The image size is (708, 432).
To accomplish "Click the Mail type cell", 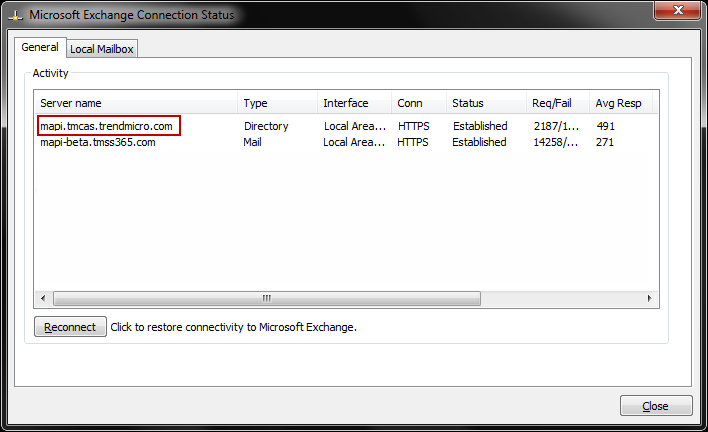I will pyautogui.click(x=252, y=142).
